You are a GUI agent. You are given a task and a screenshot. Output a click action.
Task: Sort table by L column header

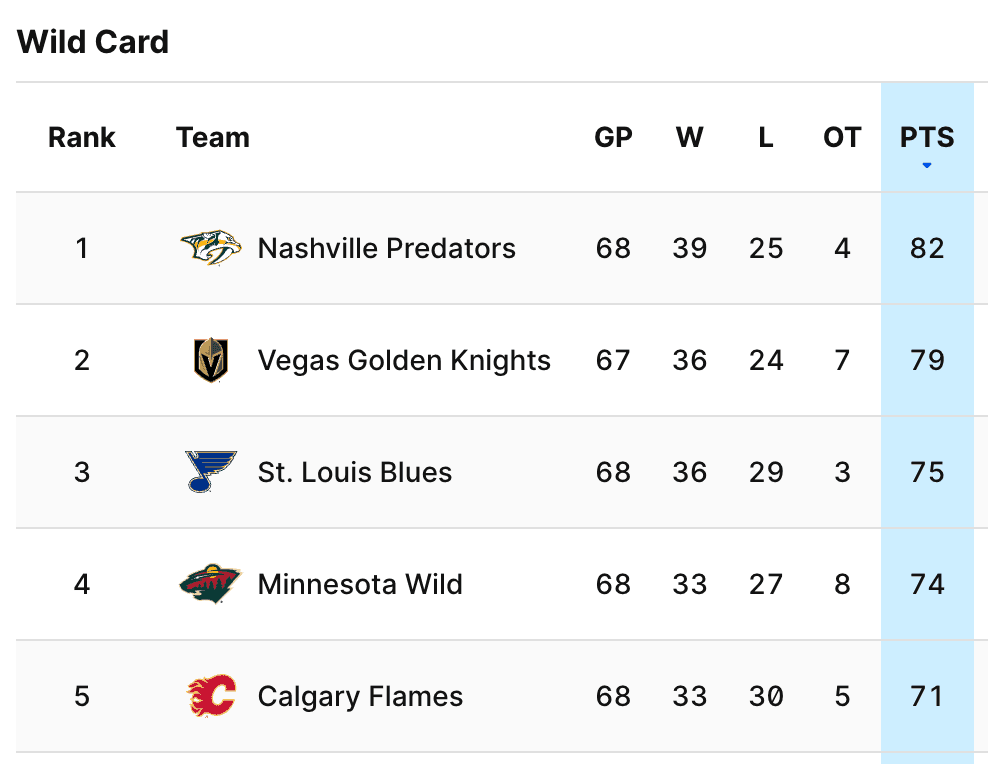765,138
